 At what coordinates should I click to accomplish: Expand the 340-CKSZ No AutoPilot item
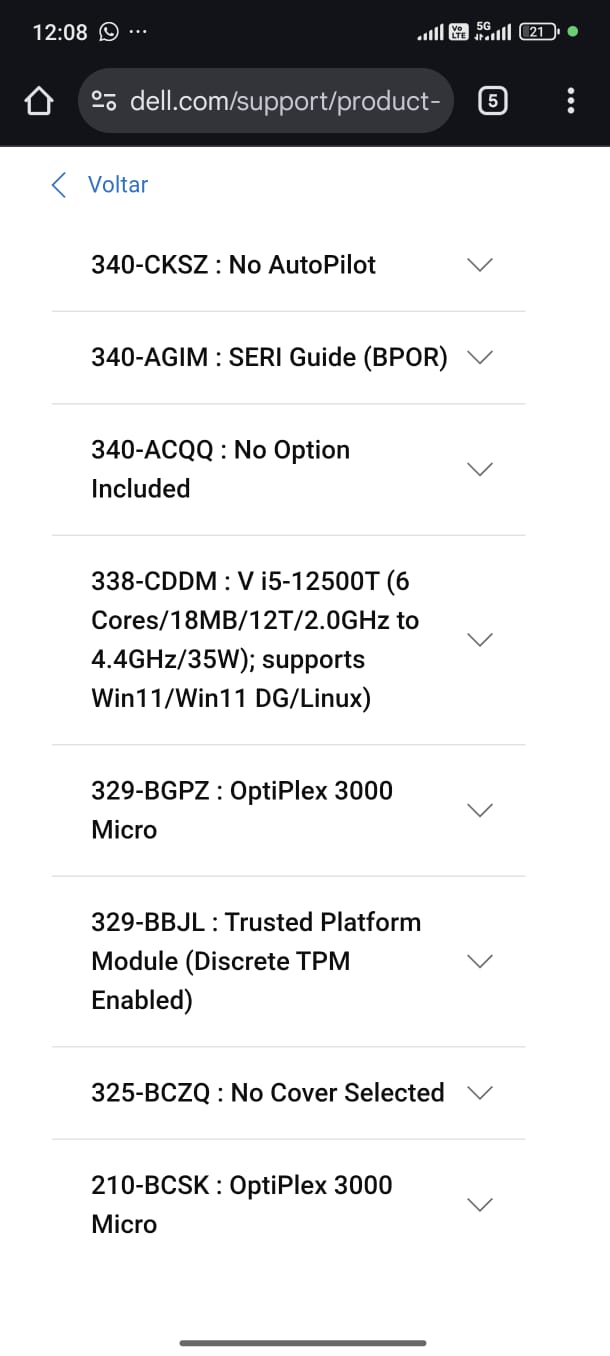click(x=481, y=265)
